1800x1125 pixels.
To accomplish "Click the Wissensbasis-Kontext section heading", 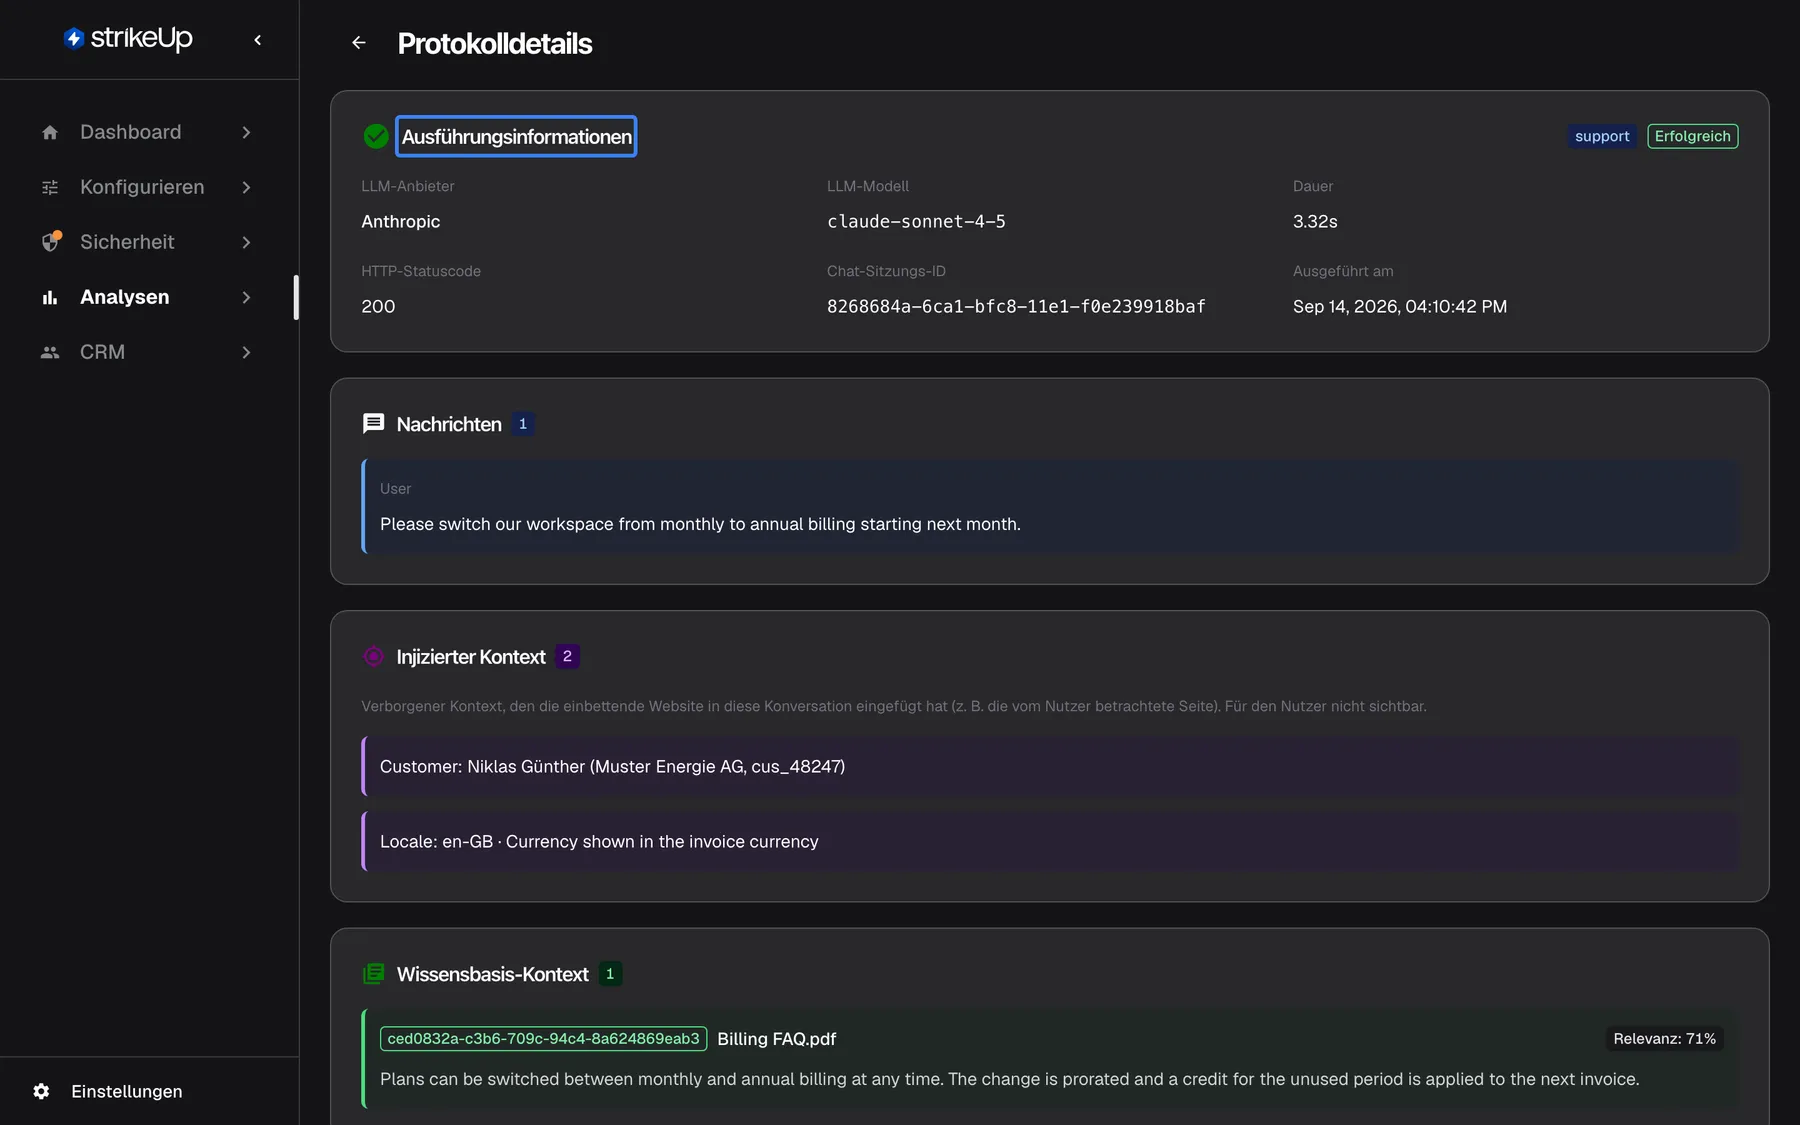I will point(492,974).
